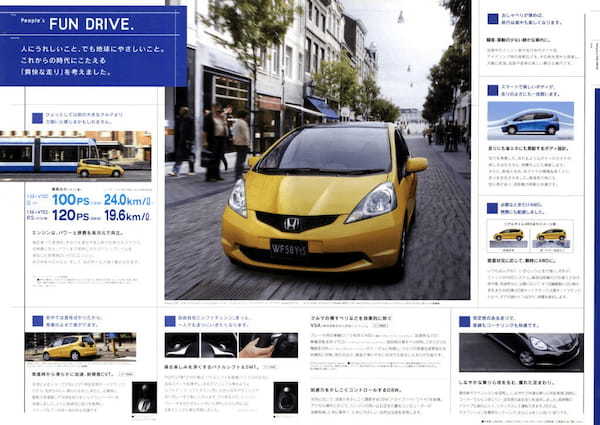
Task: Click the "VSA" heading text
Action: 315,326
